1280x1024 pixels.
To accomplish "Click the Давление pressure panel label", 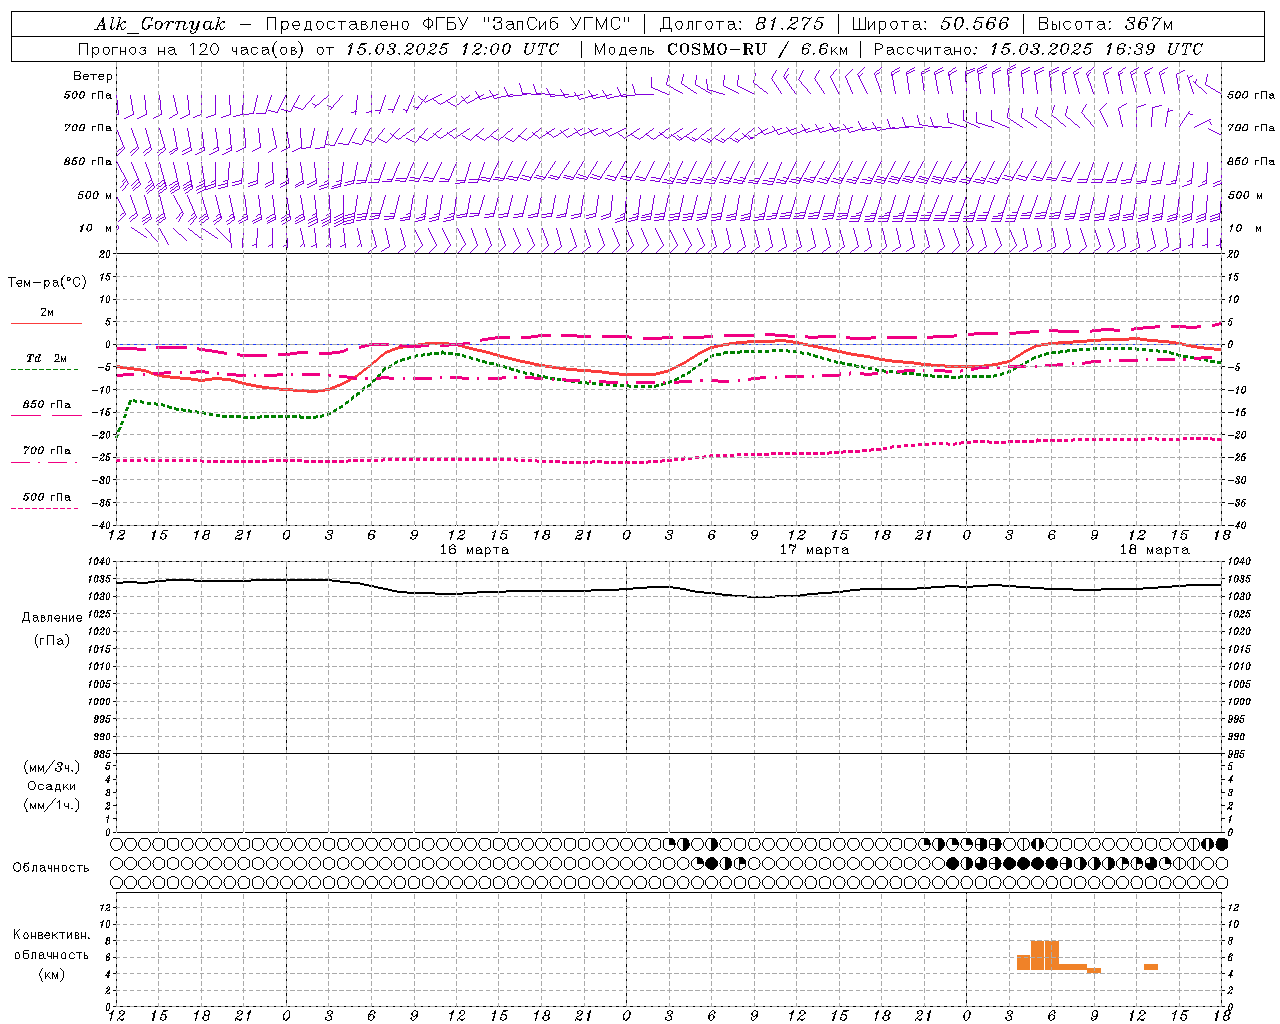I will click(x=52, y=618).
